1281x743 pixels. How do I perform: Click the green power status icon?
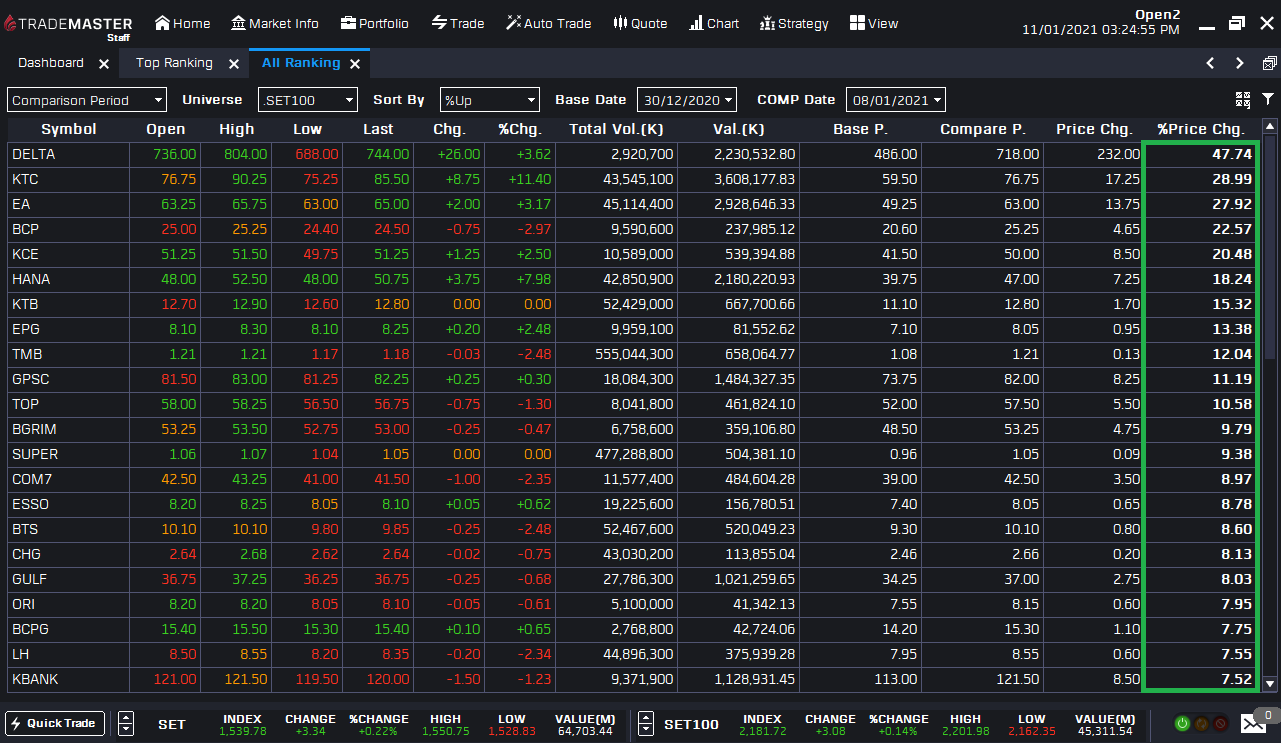[1181, 723]
